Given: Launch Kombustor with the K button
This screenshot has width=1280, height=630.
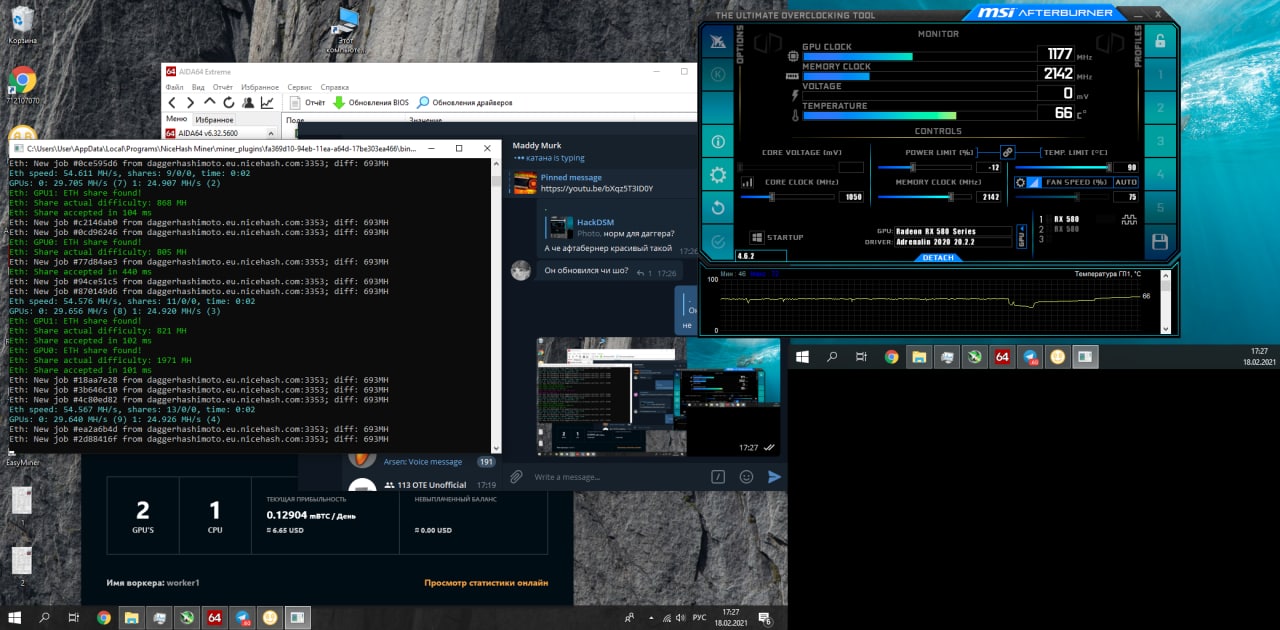Looking at the screenshot, I should 717,74.
